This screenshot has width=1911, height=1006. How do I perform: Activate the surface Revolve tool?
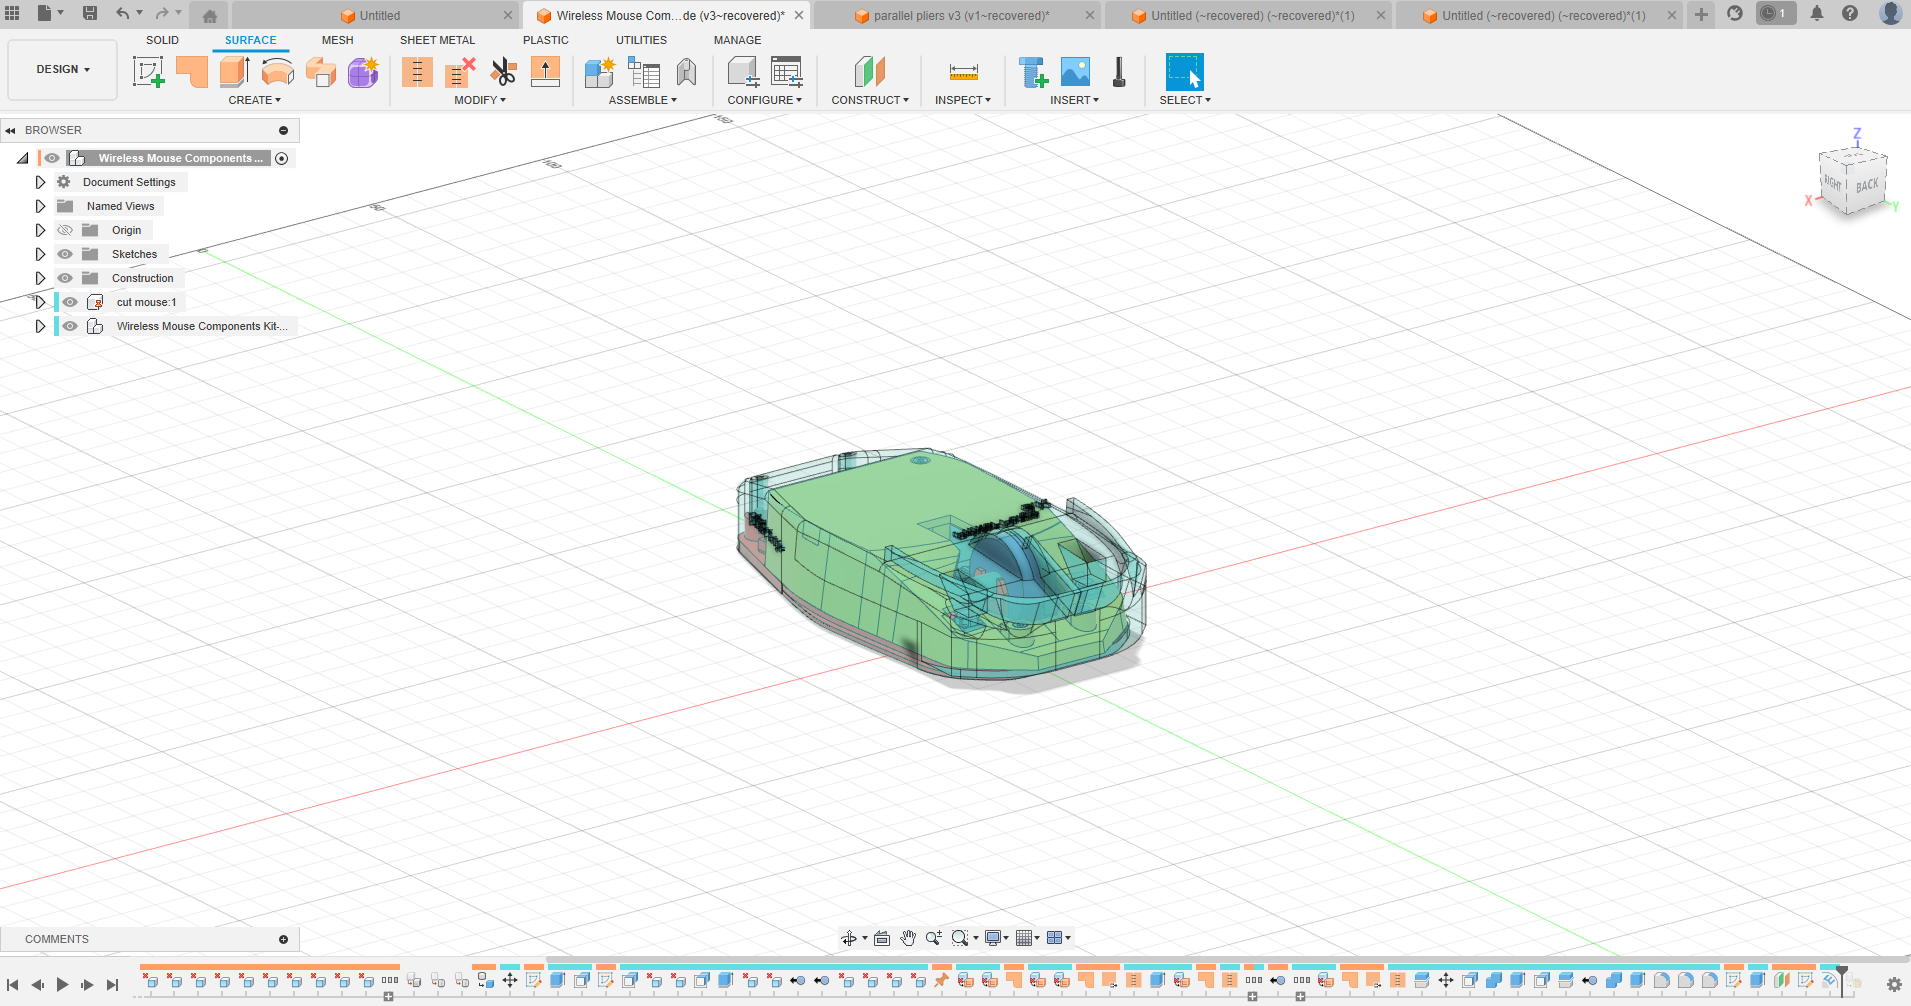pyautogui.click(x=277, y=72)
